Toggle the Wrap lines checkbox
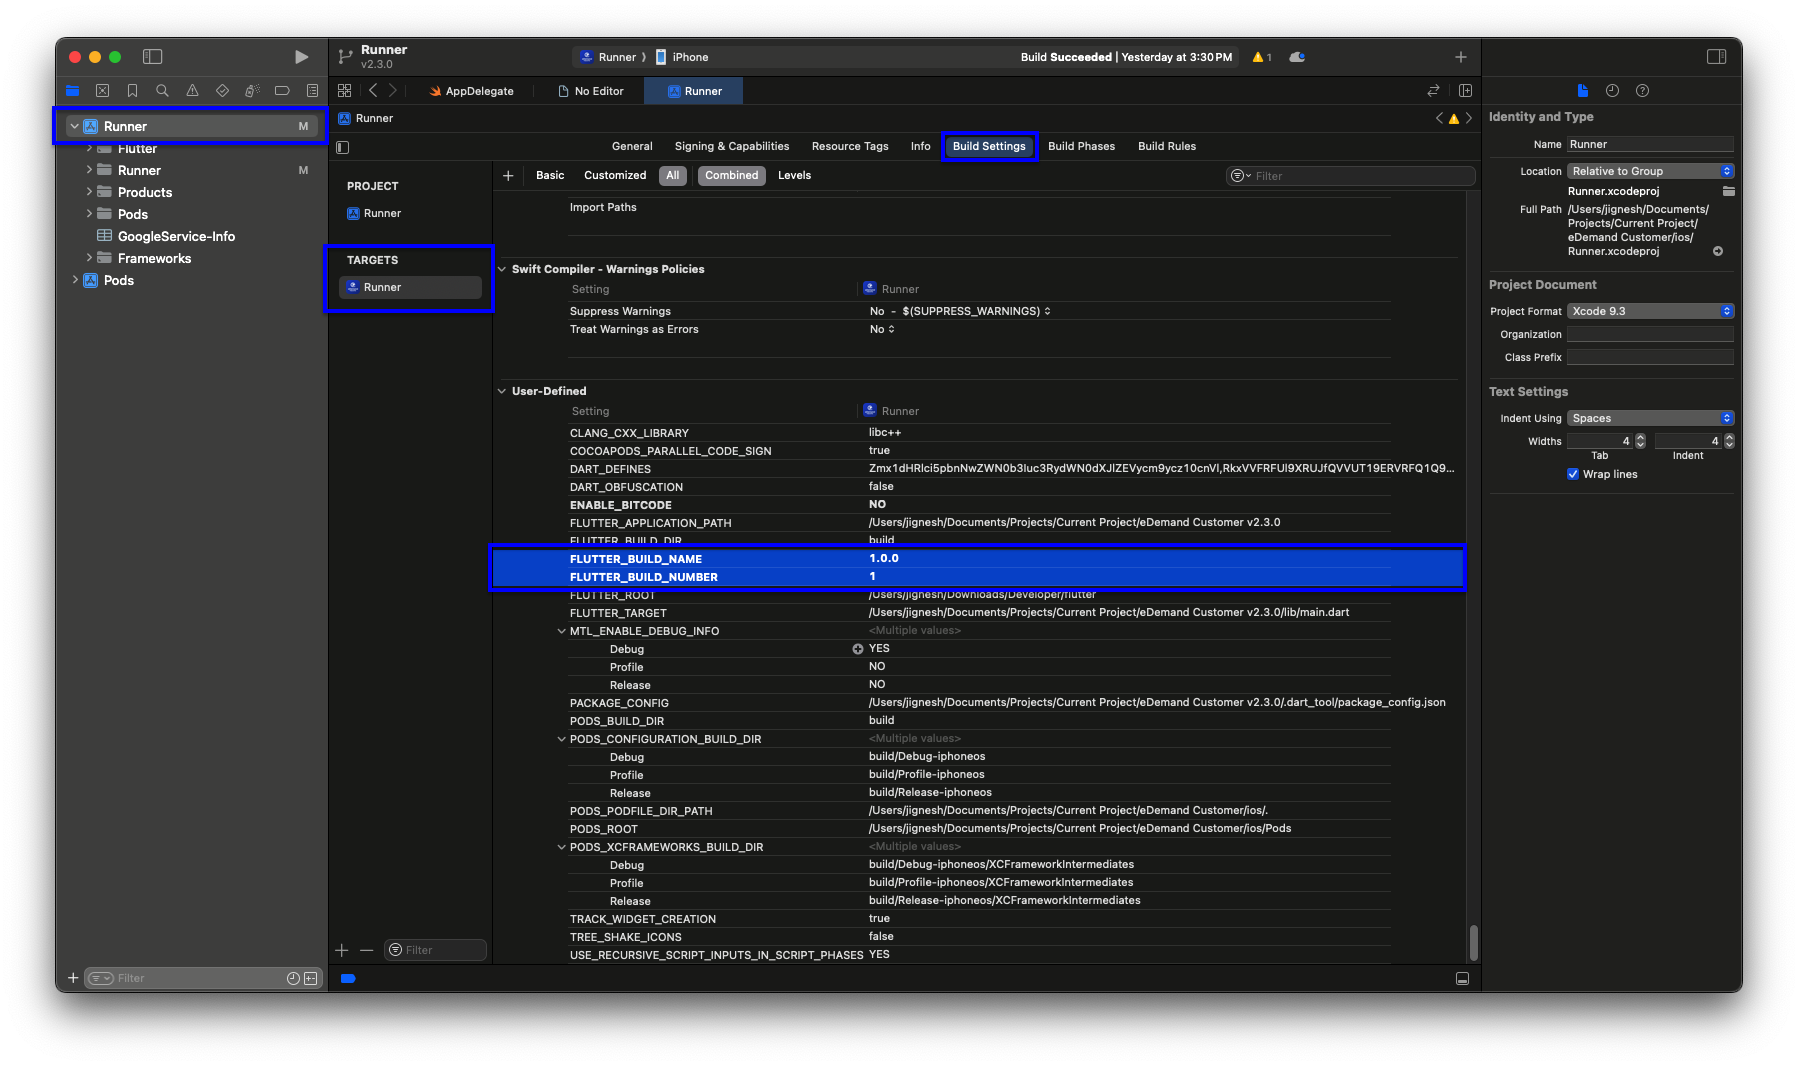This screenshot has width=1798, height=1066. [1573, 474]
